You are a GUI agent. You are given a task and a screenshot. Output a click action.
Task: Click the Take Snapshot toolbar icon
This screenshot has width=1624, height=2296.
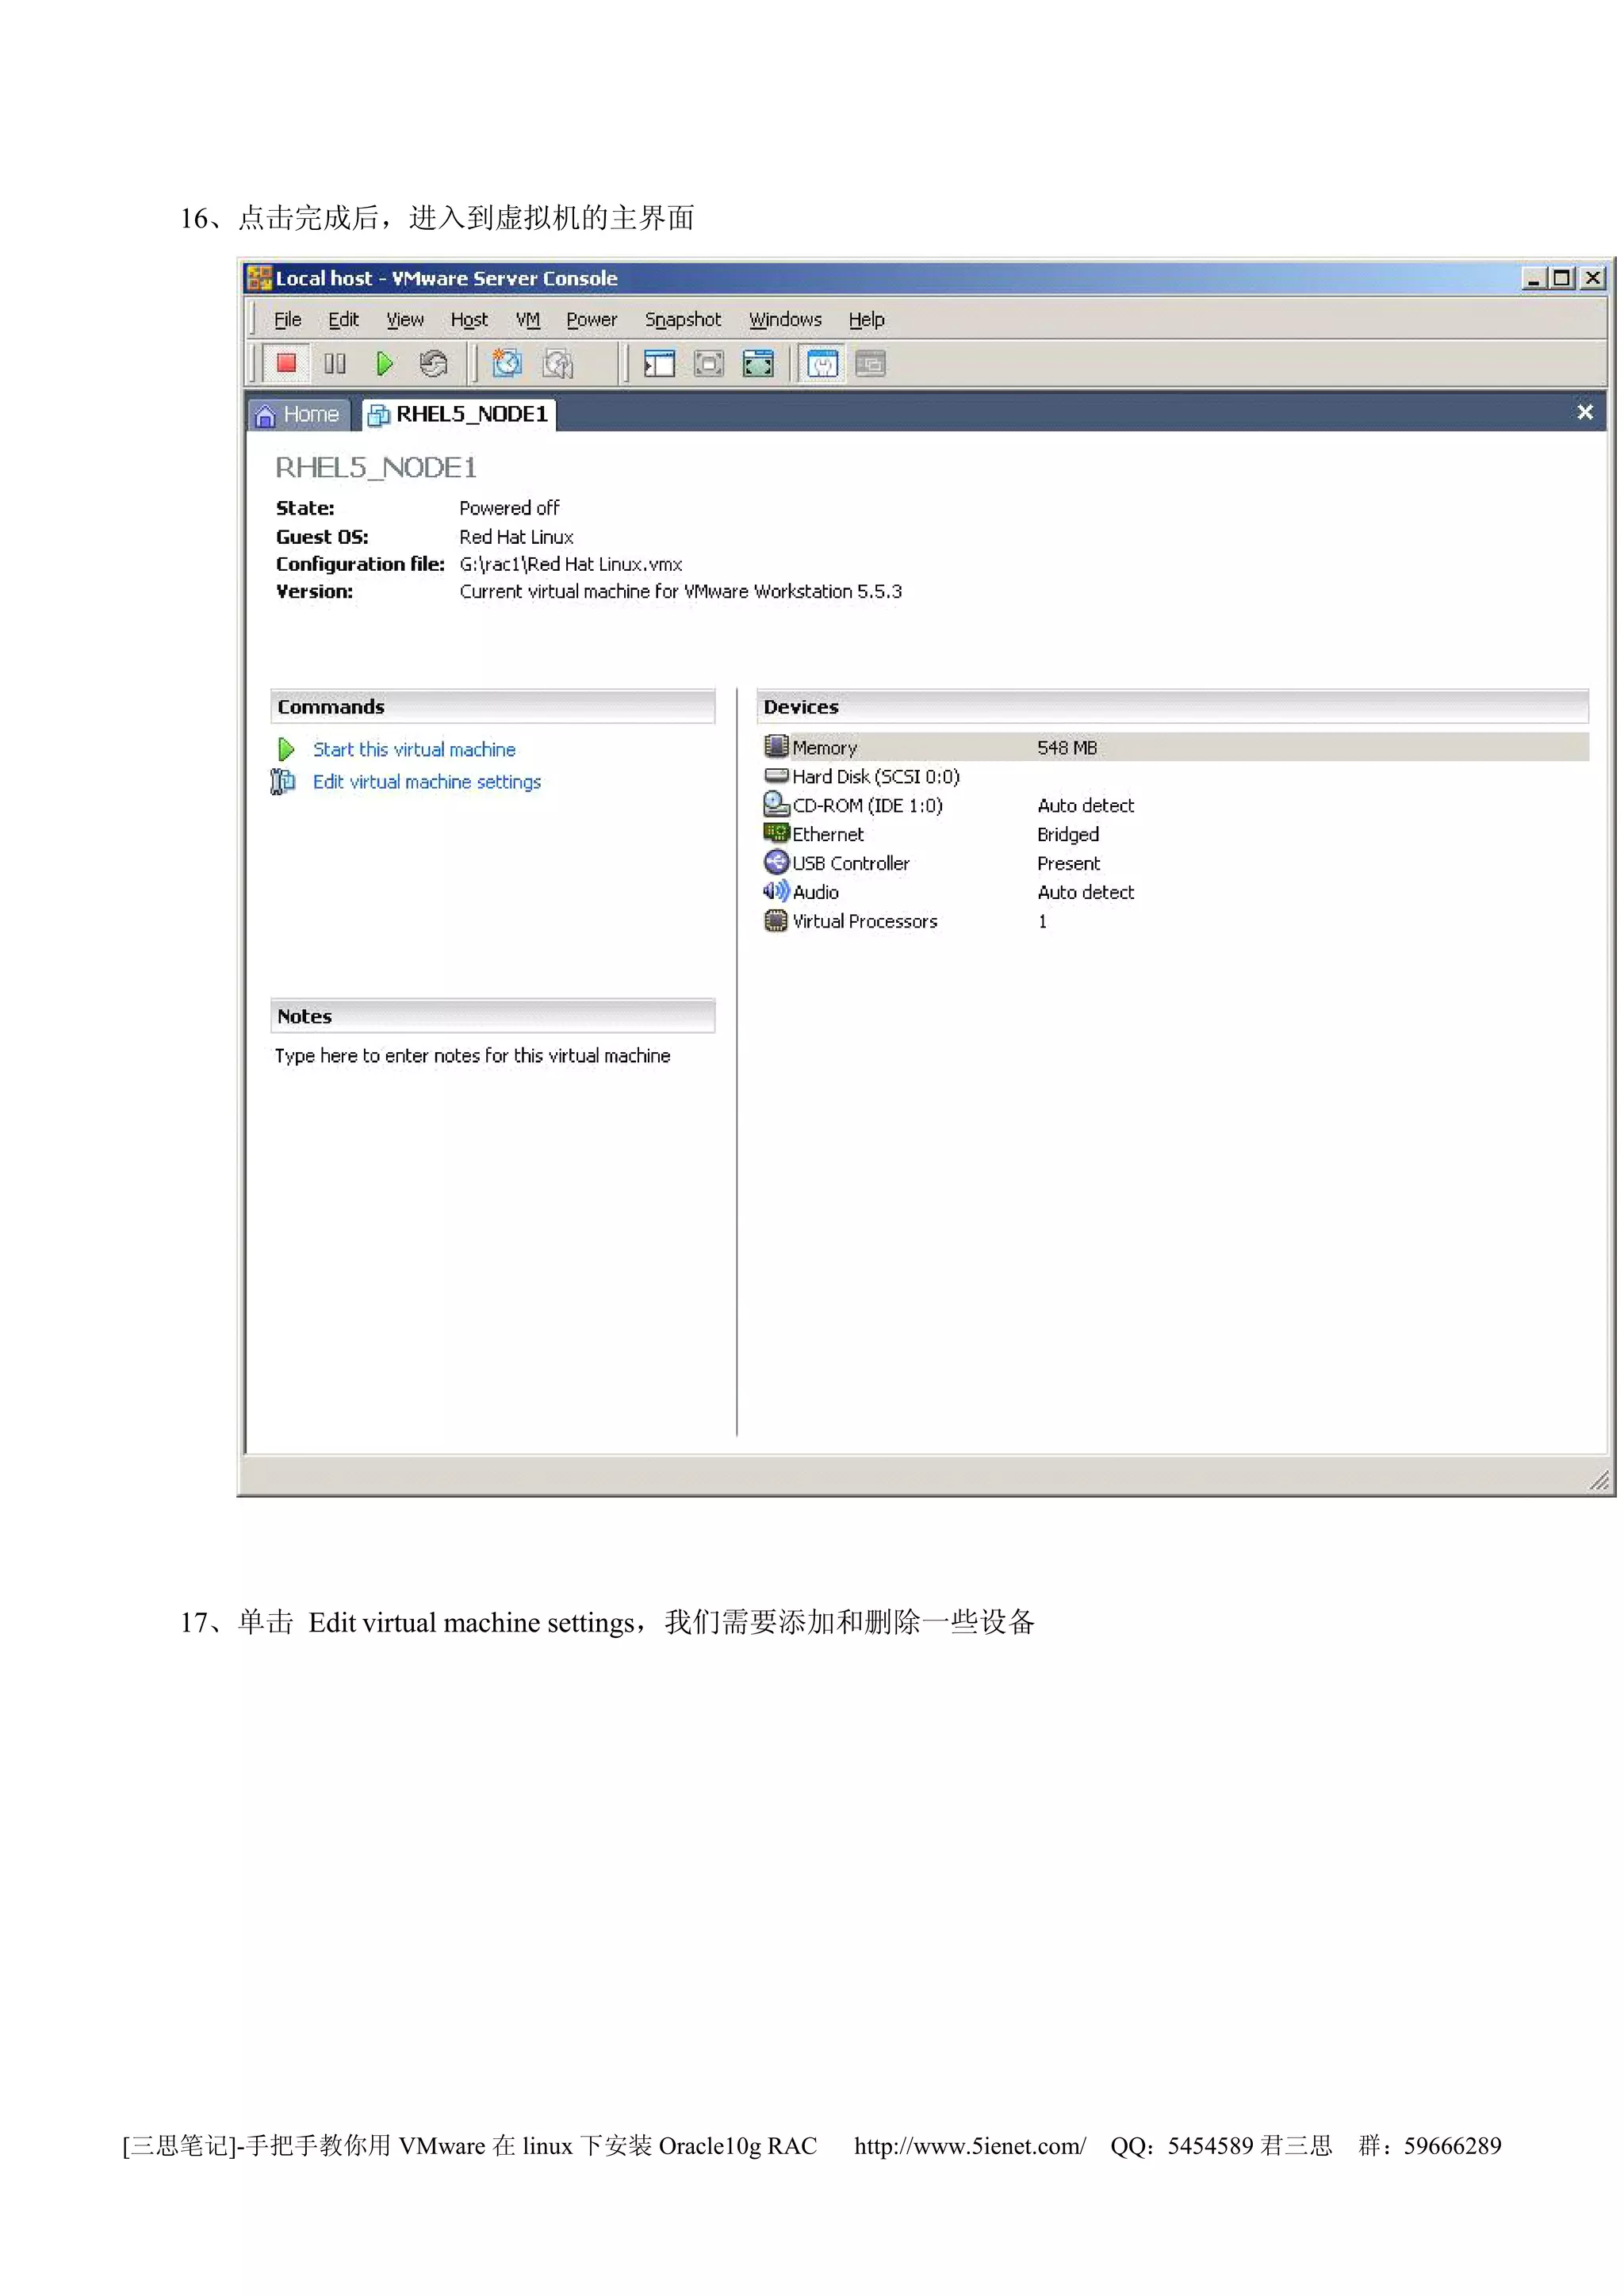507,364
